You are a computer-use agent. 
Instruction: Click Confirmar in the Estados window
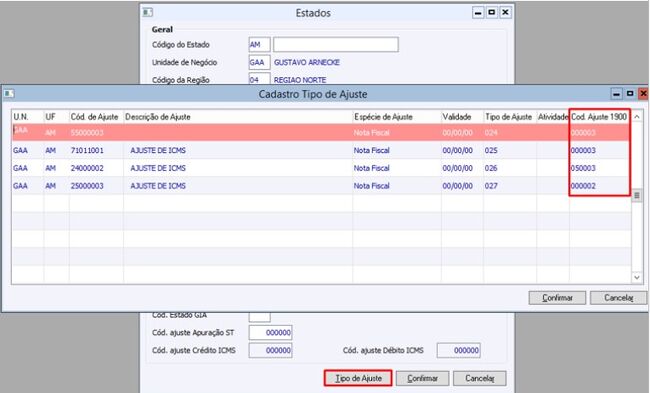(422, 378)
